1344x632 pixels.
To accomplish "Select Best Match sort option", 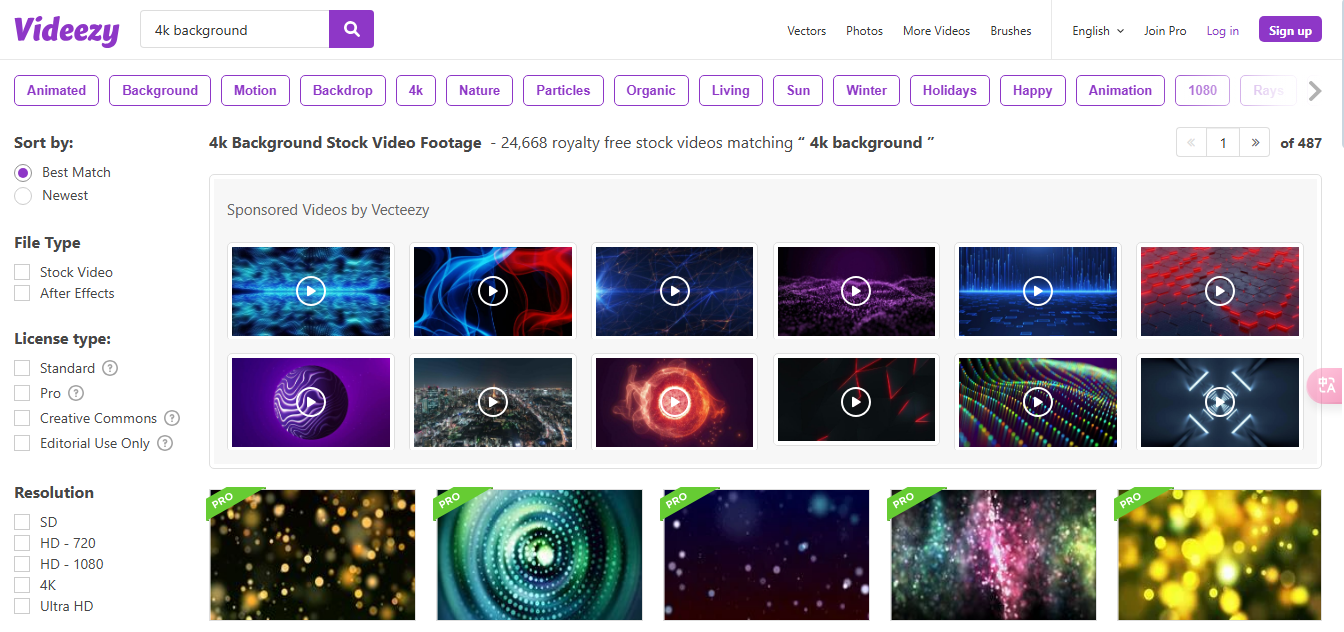I will coord(23,172).
